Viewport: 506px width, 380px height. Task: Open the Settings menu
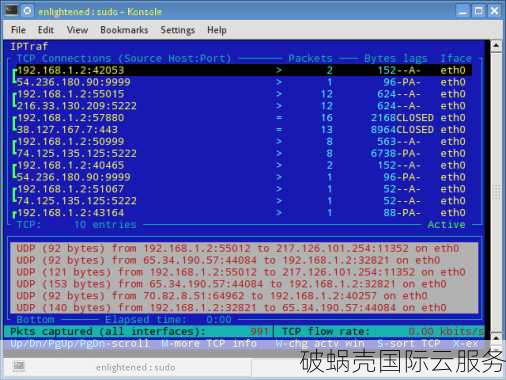(178, 30)
